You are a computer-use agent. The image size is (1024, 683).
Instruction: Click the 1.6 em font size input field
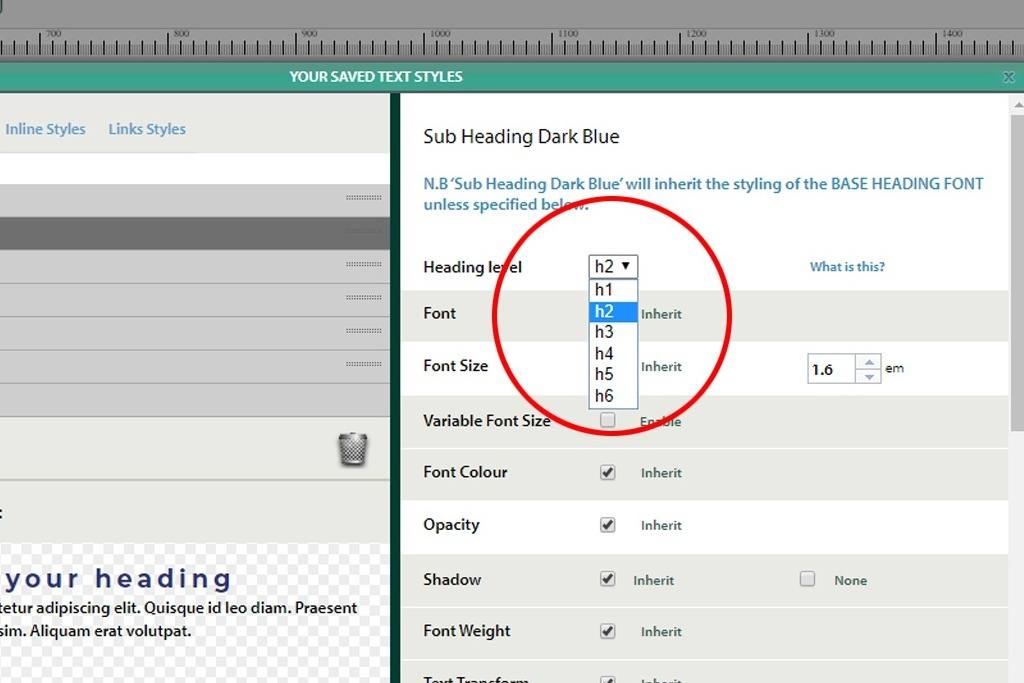tap(833, 368)
